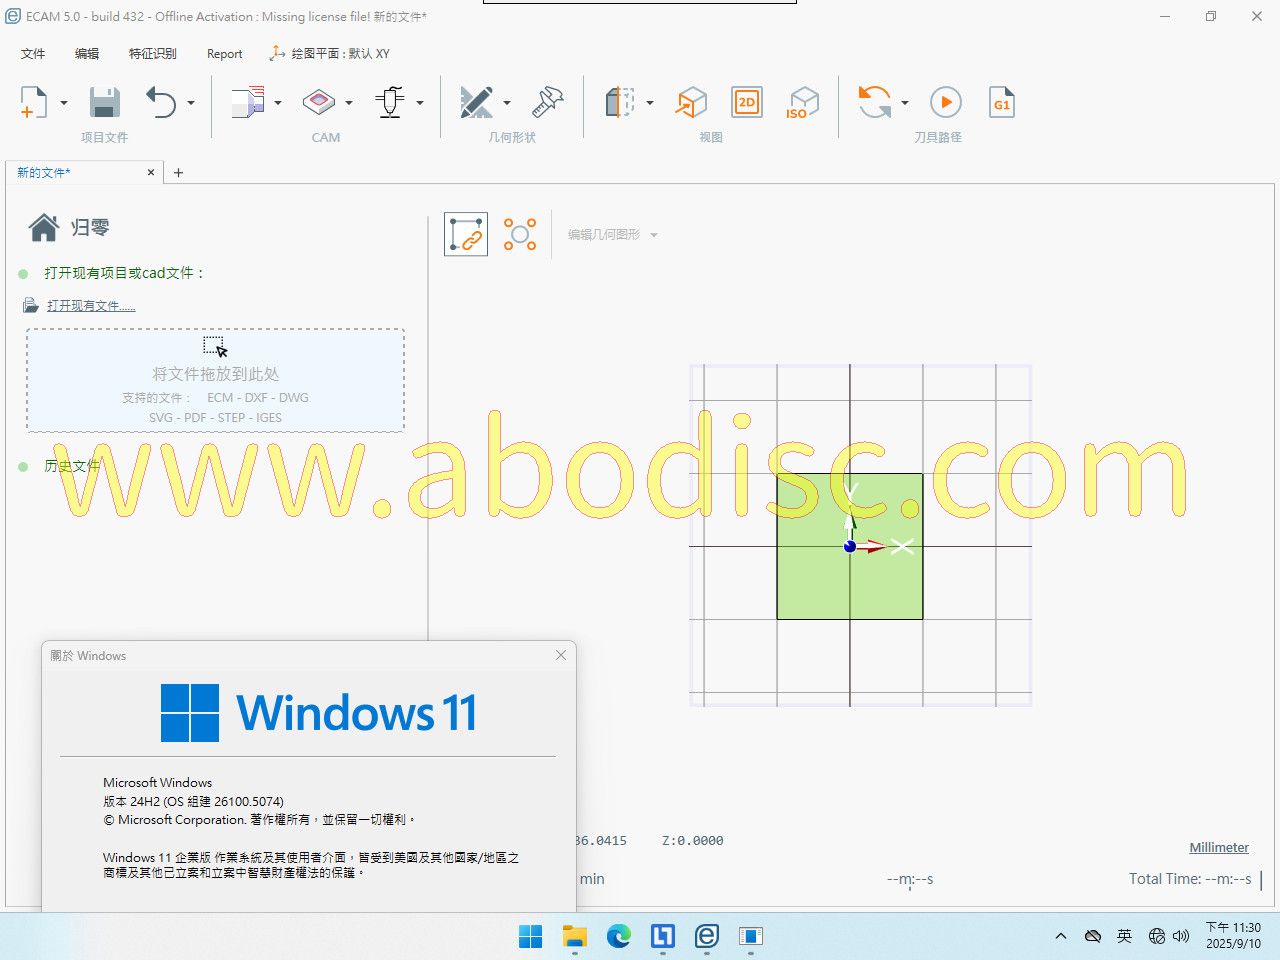The image size is (1280, 960).
Task: Click the 打开现有文件 link
Action: tap(91, 306)
